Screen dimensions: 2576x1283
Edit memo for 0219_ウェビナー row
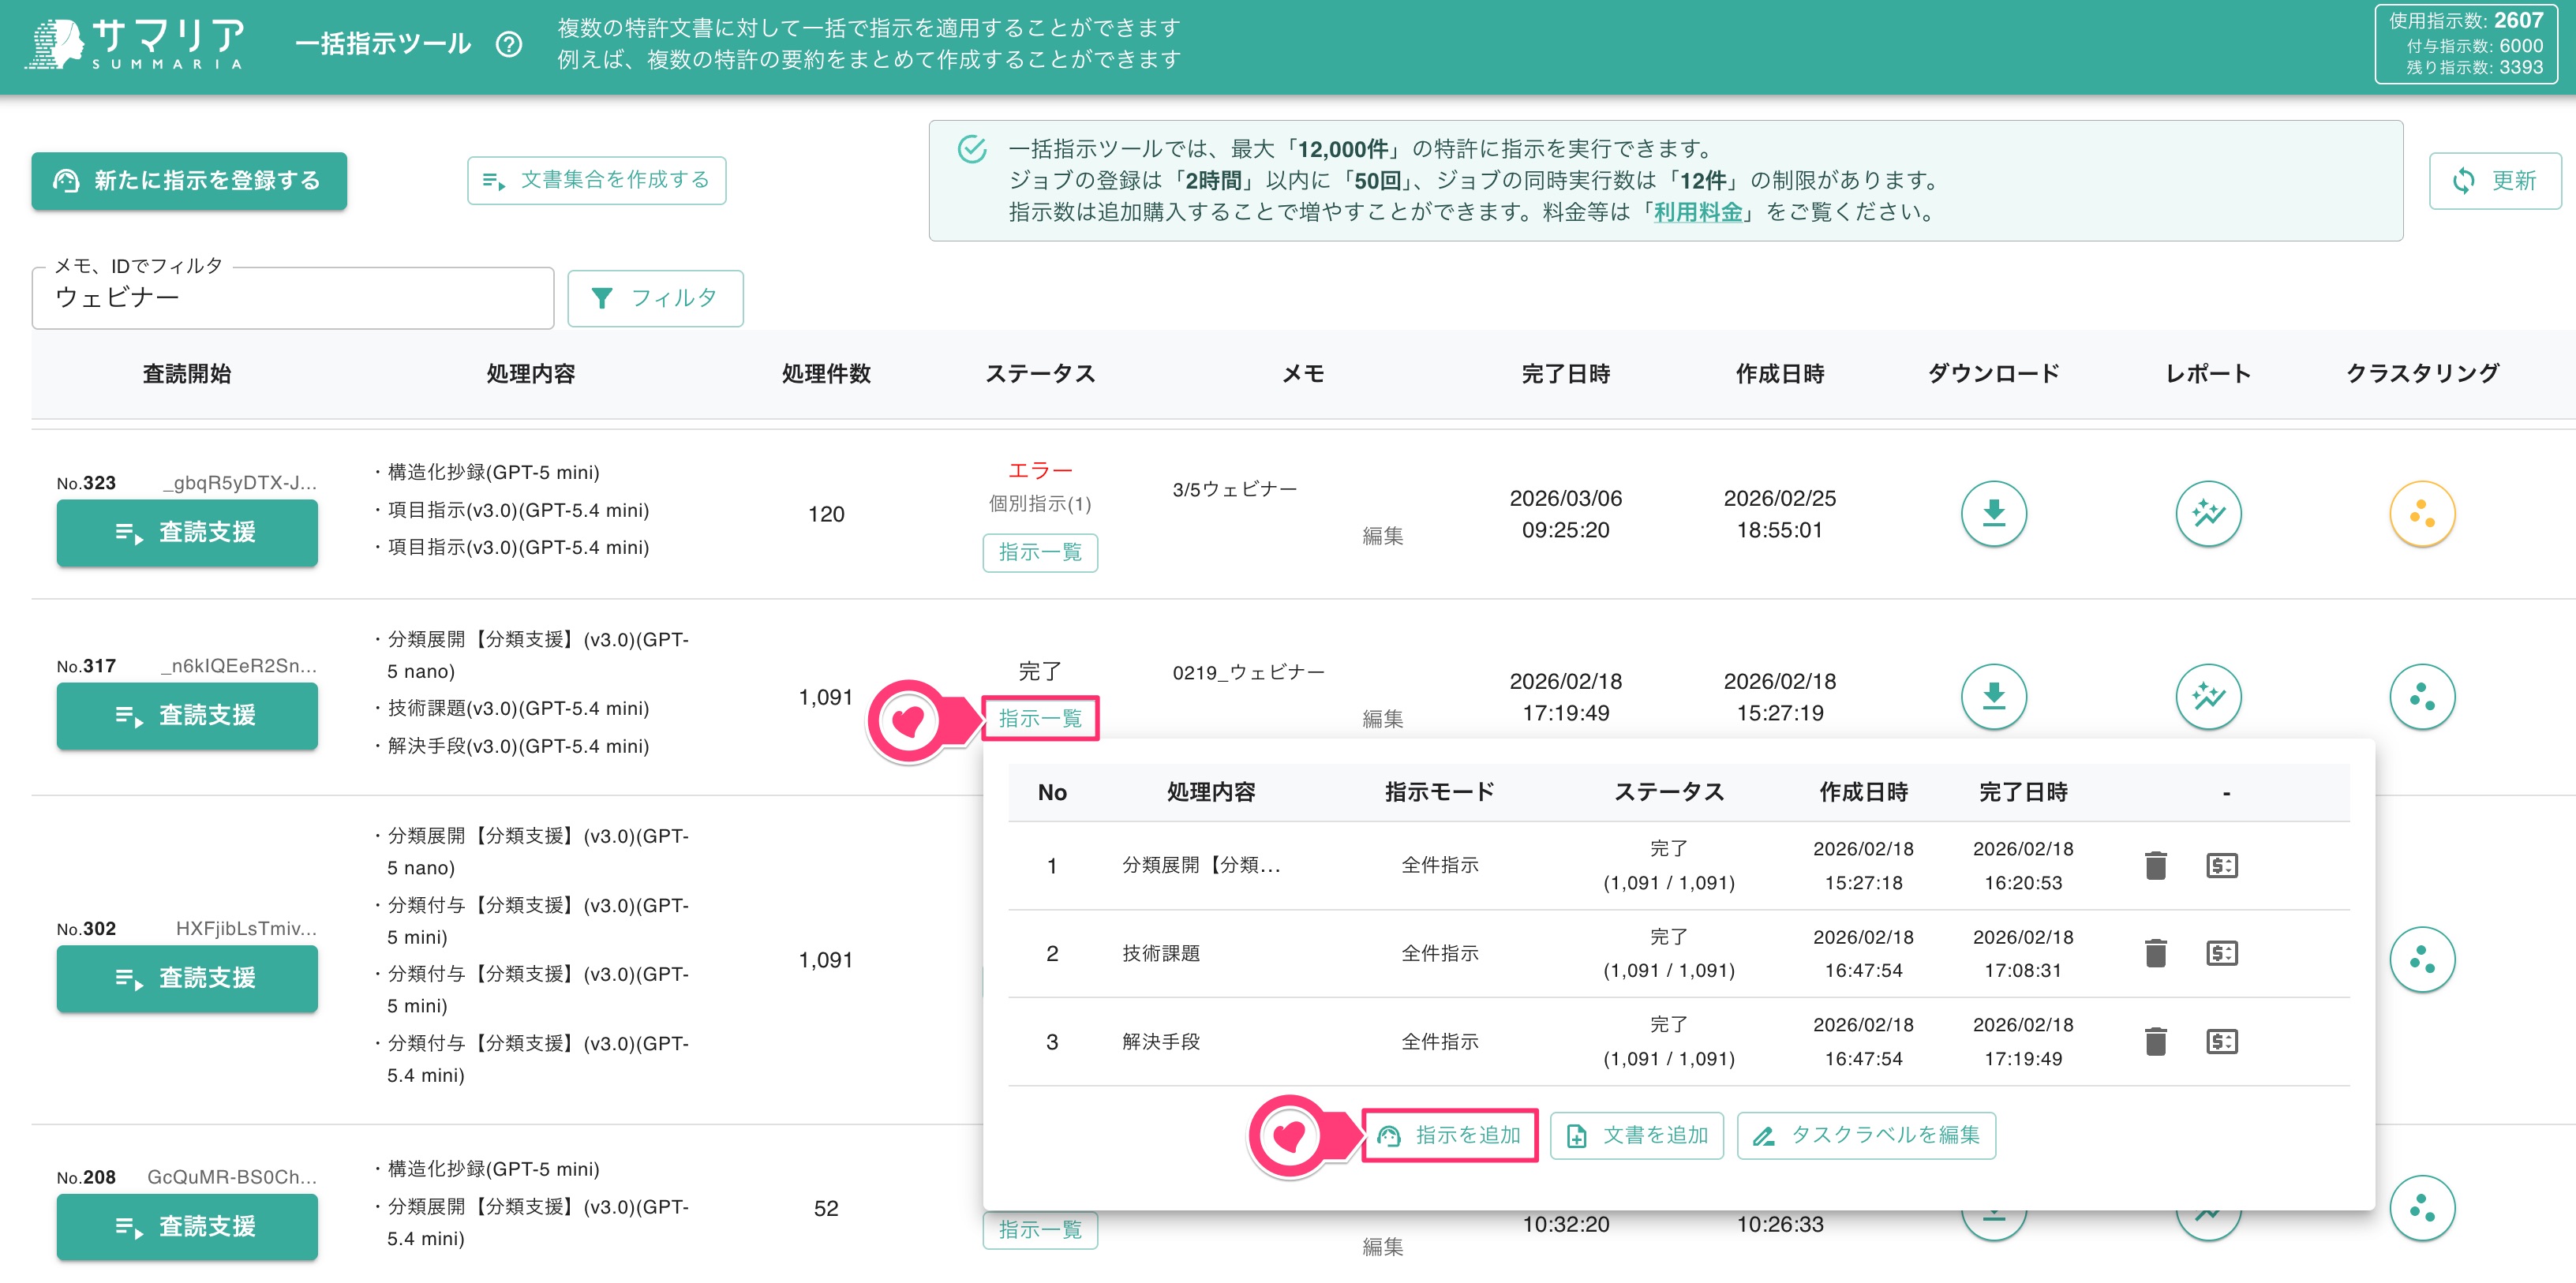coord(1382,720)
